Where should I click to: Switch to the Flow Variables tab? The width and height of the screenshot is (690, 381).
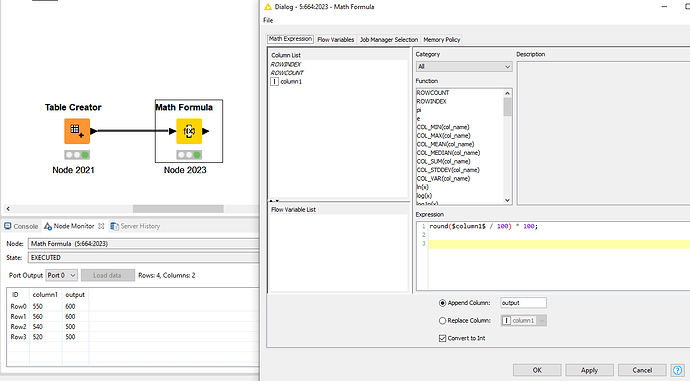[335, 40]
